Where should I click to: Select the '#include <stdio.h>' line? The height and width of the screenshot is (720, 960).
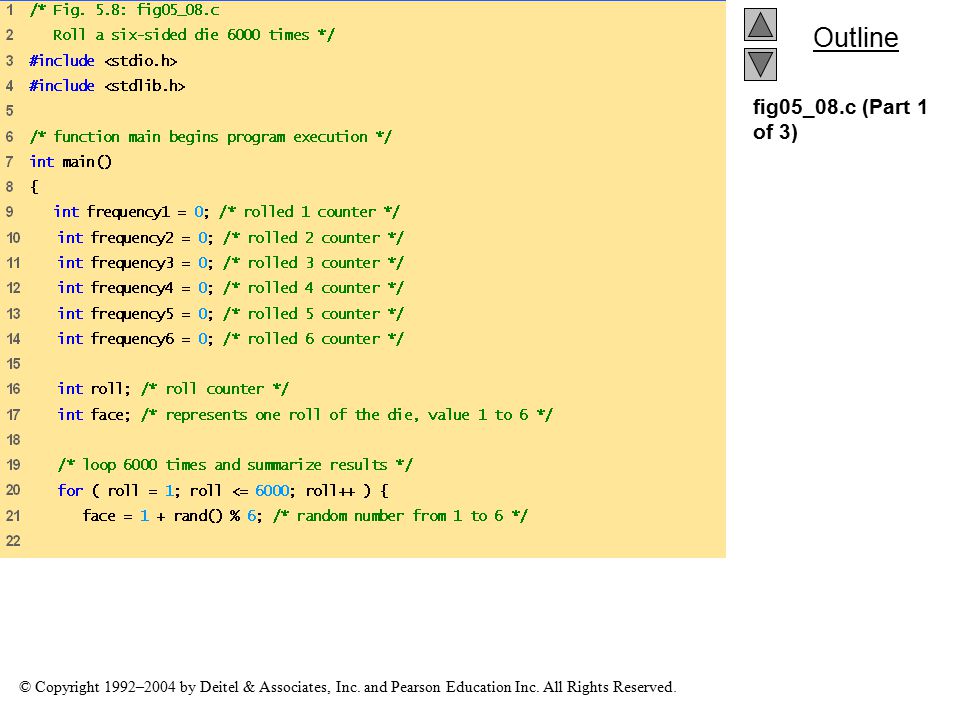pyautogui.click(x=103, y=61)
